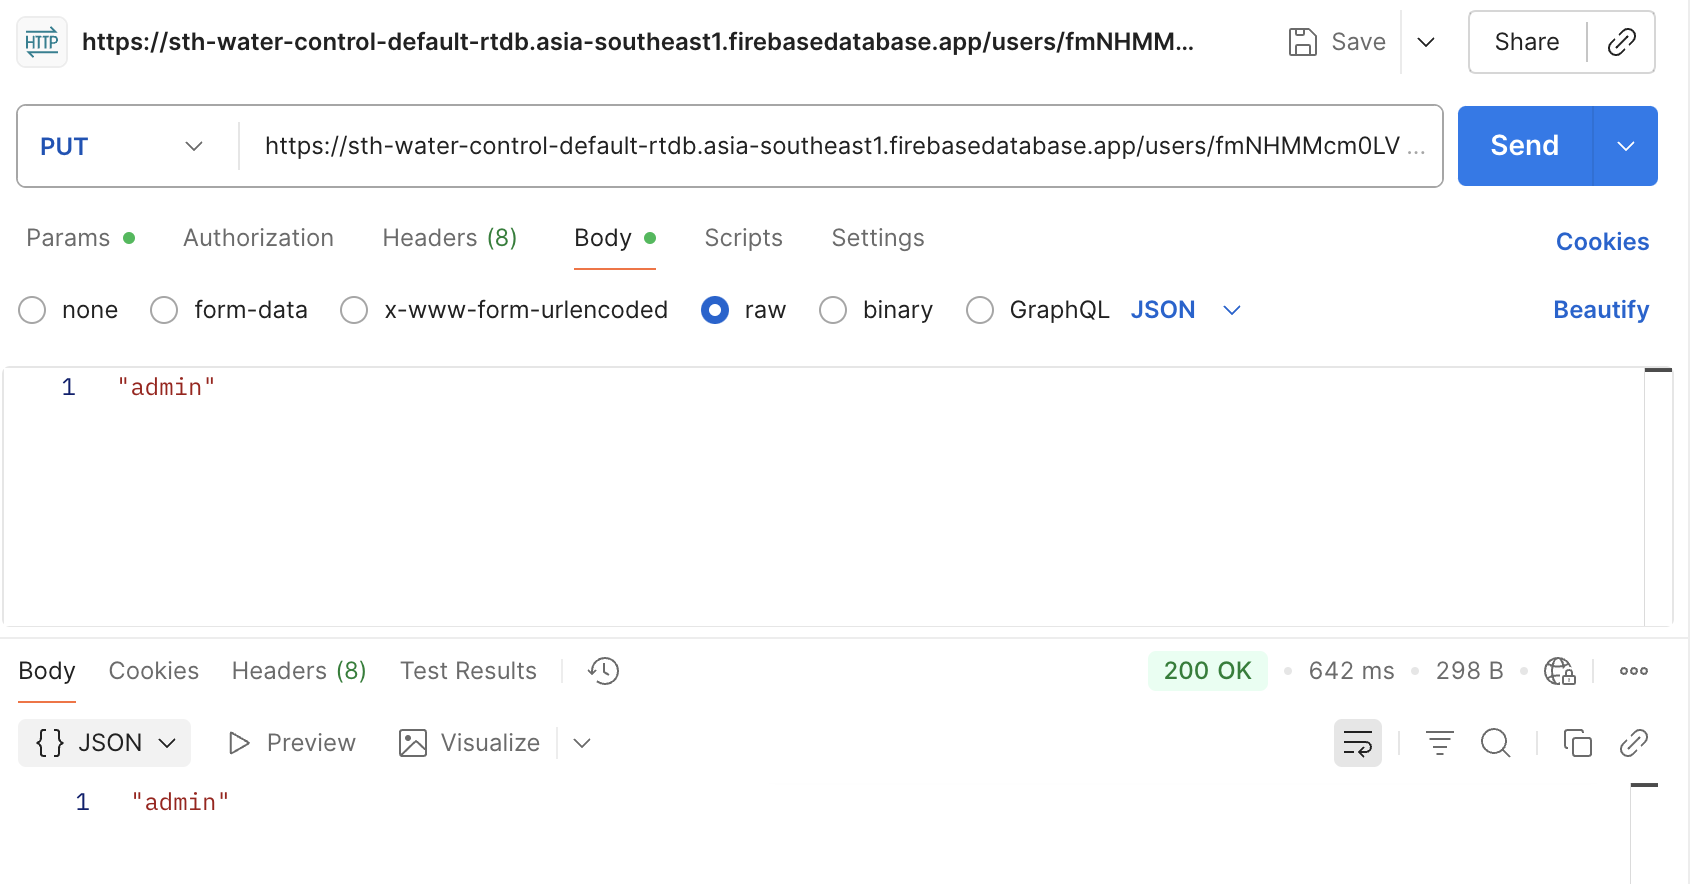The image size is (1692, 884).
Task: Search within the response body
Action: (1495, 743)
